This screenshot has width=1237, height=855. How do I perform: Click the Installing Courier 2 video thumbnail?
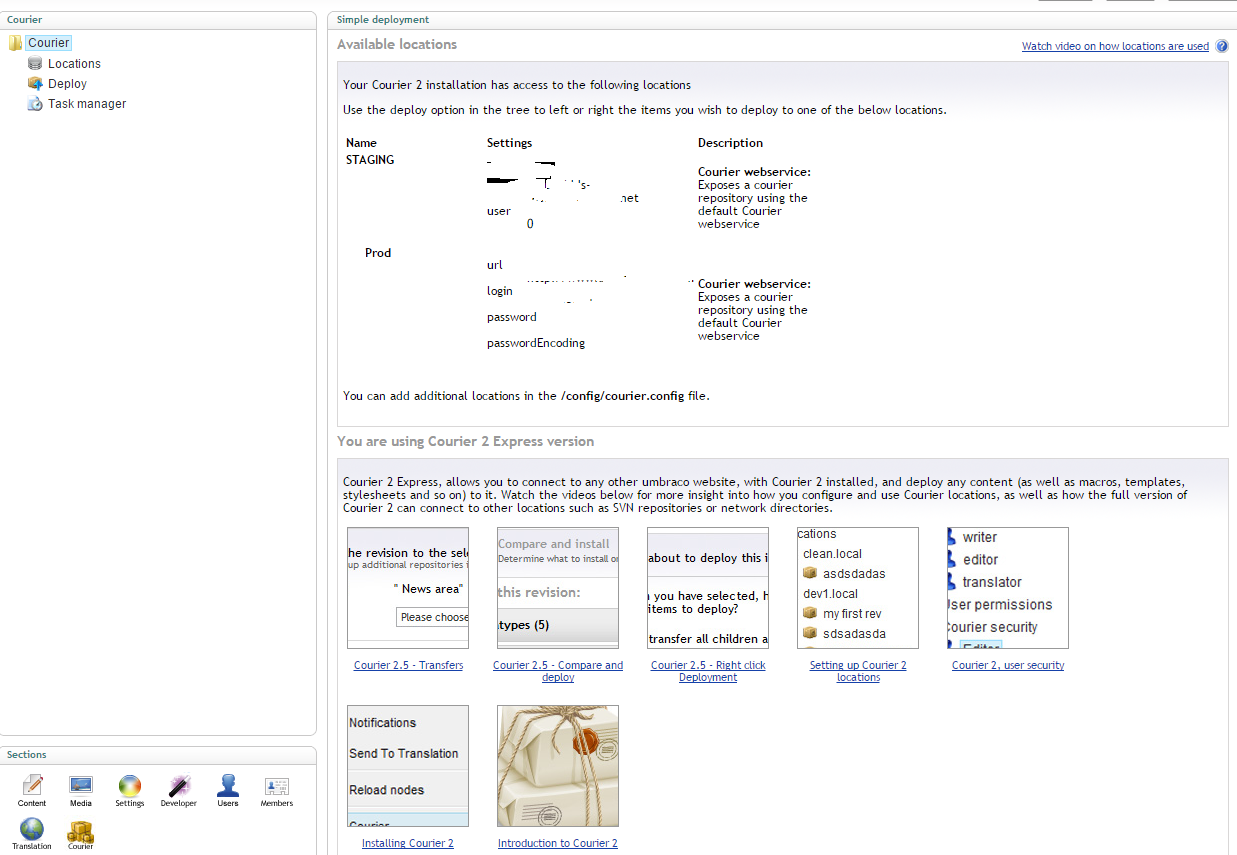coord(408,766)
